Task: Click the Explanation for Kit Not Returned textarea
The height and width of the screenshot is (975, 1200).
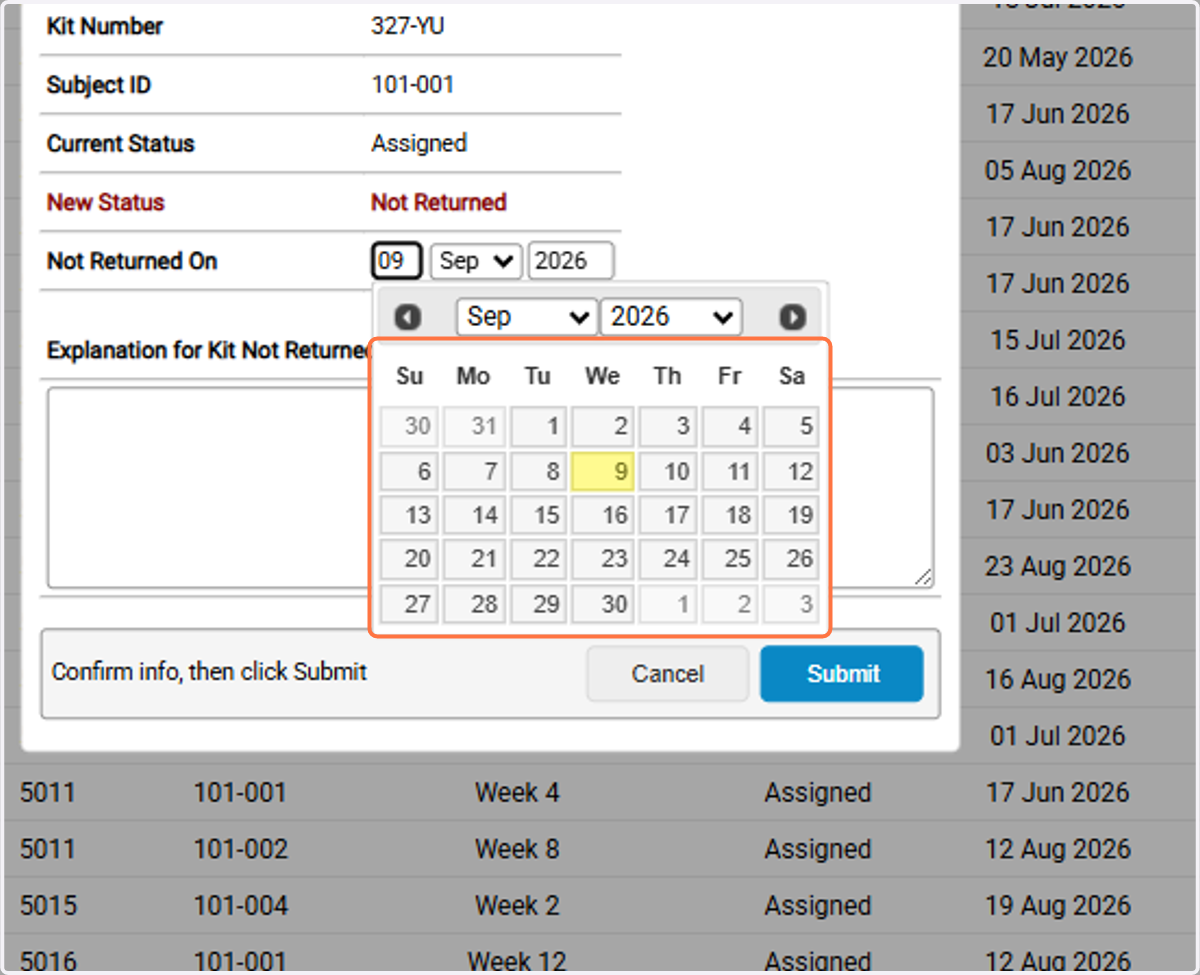Action: pos(490,488)
